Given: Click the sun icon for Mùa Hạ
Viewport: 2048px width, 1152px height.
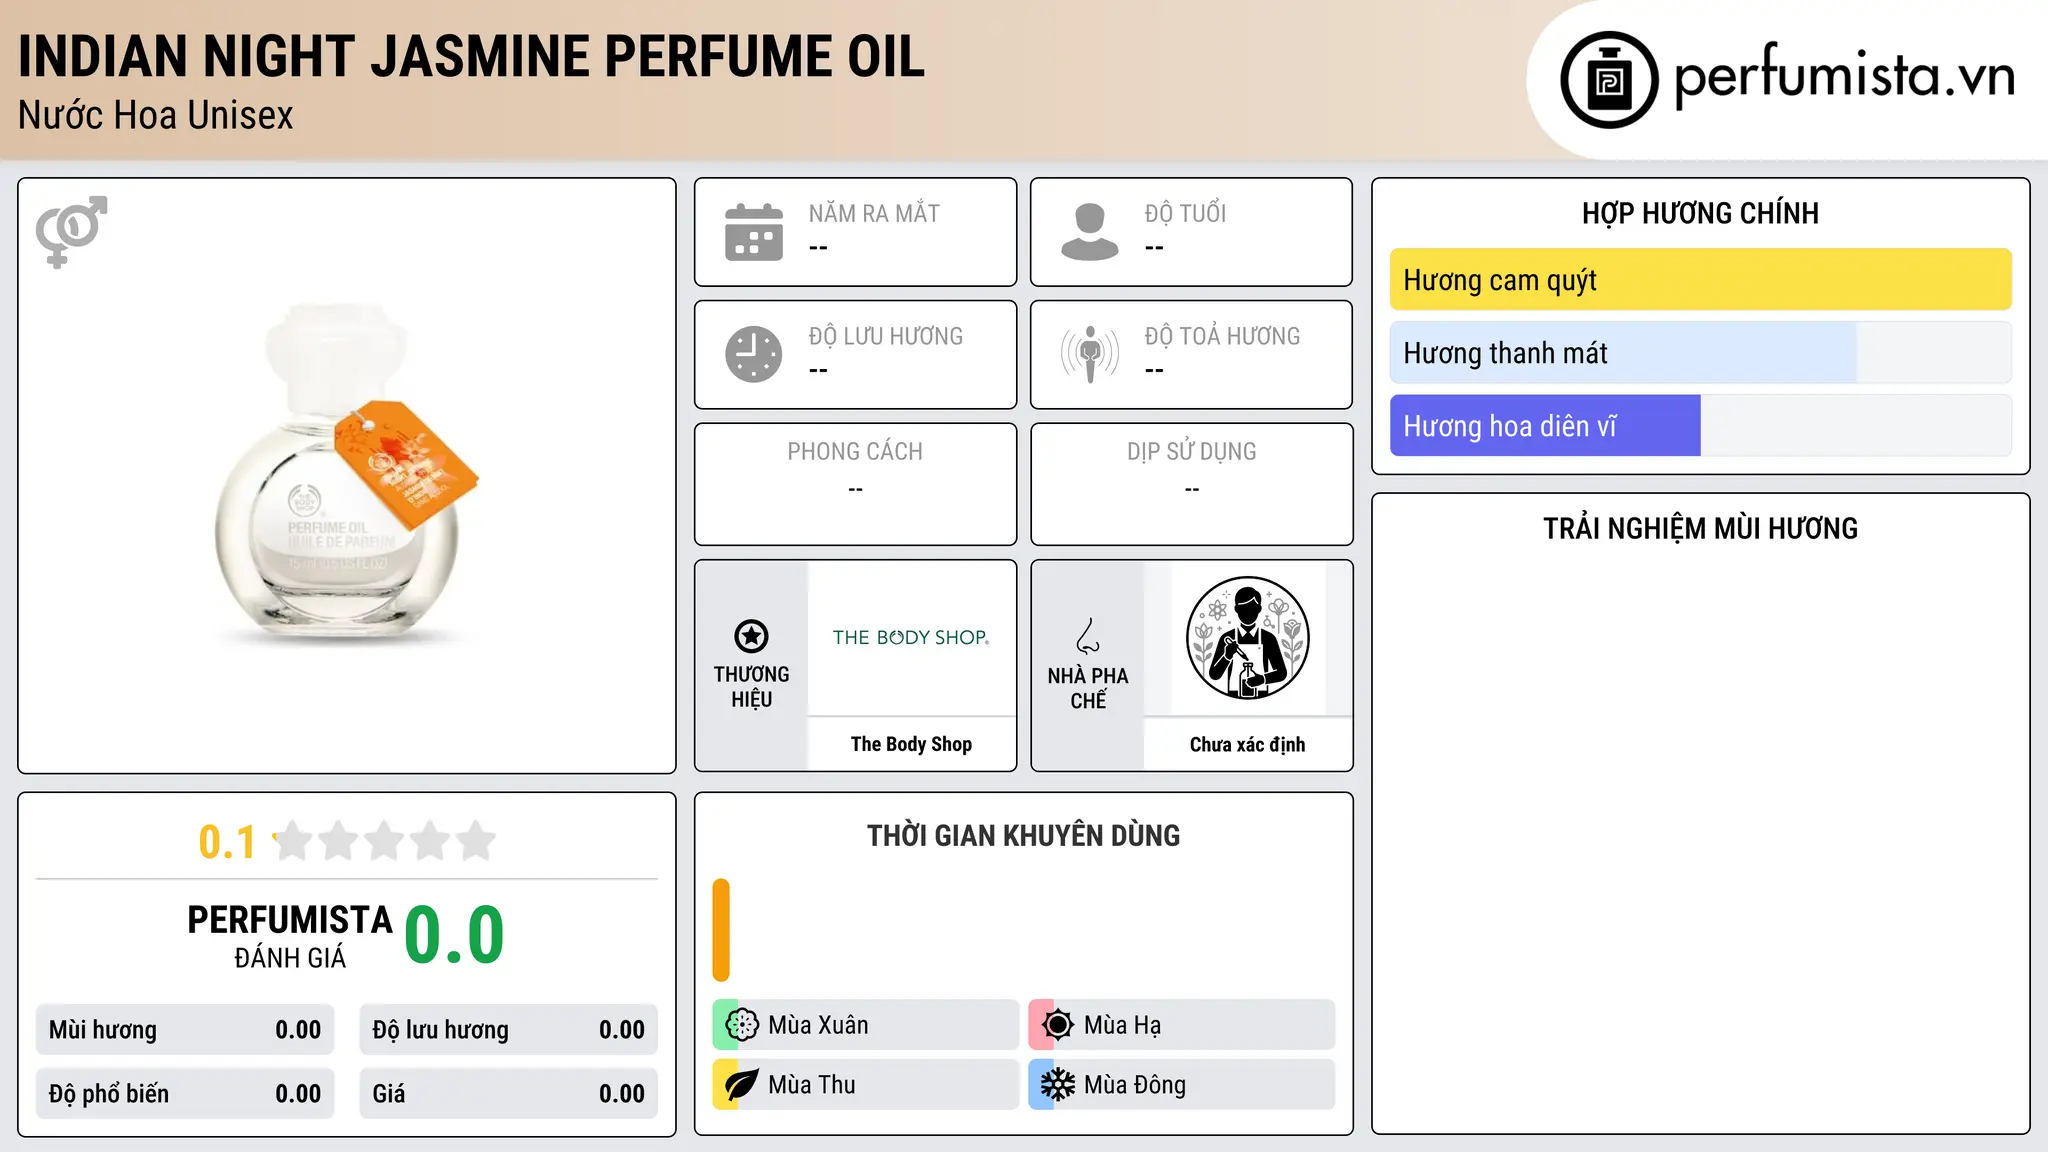Looking at the screenshot, I should tap(1057, 1025).
